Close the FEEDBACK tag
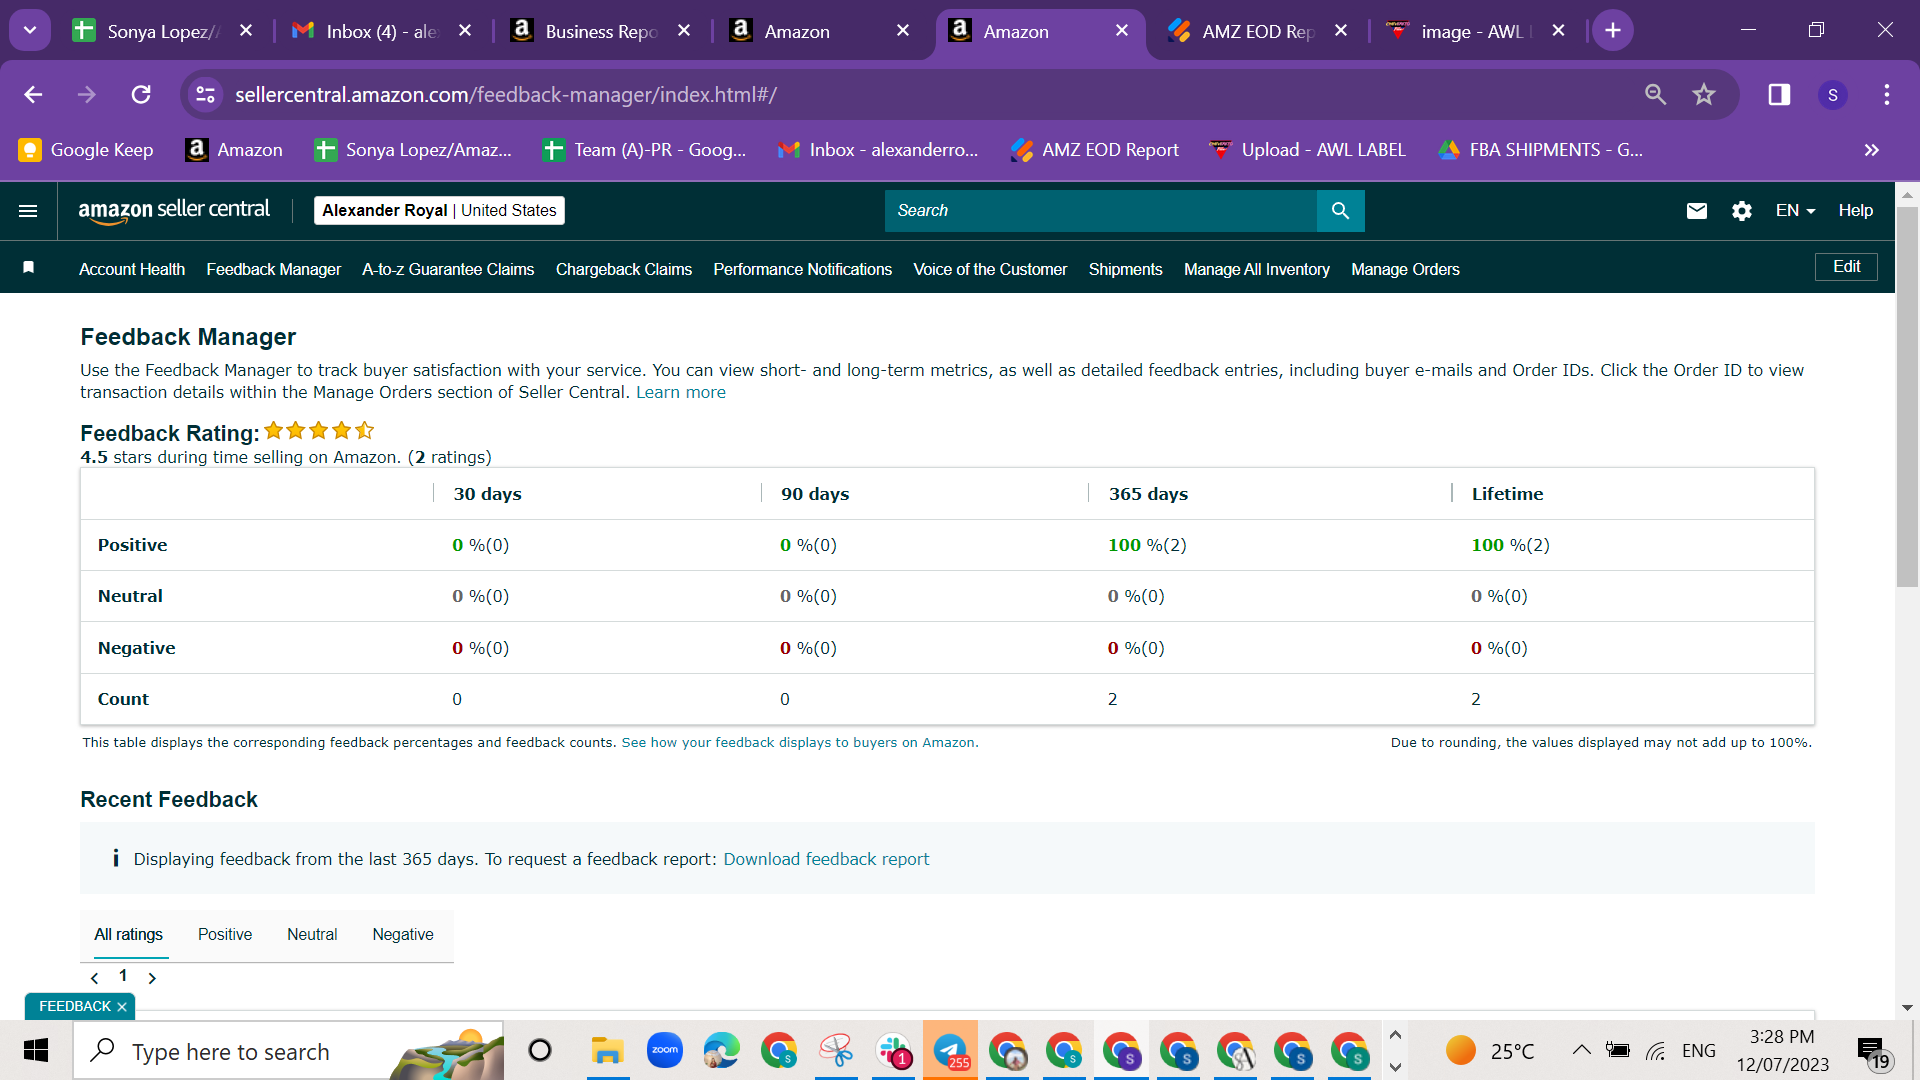1920x1080 pixels. pos(122,1007)
